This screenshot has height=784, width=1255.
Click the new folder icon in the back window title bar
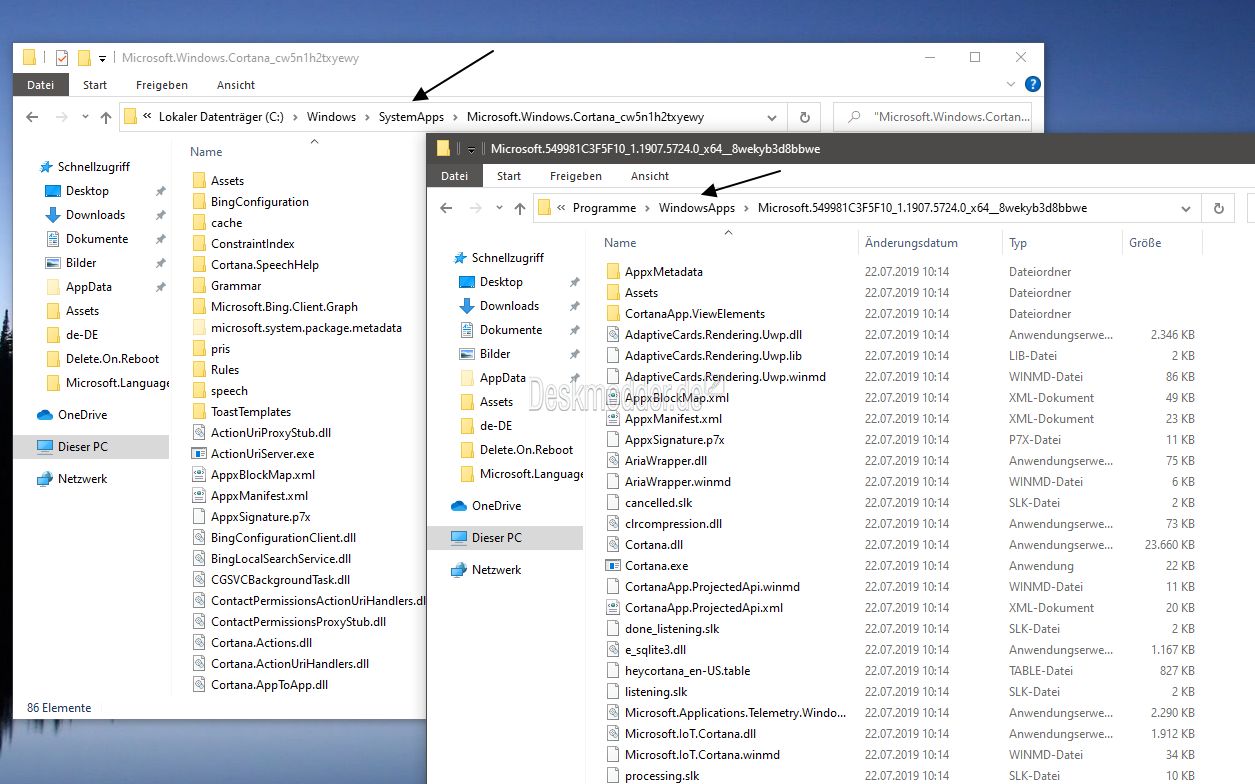(x=84, y=58)
